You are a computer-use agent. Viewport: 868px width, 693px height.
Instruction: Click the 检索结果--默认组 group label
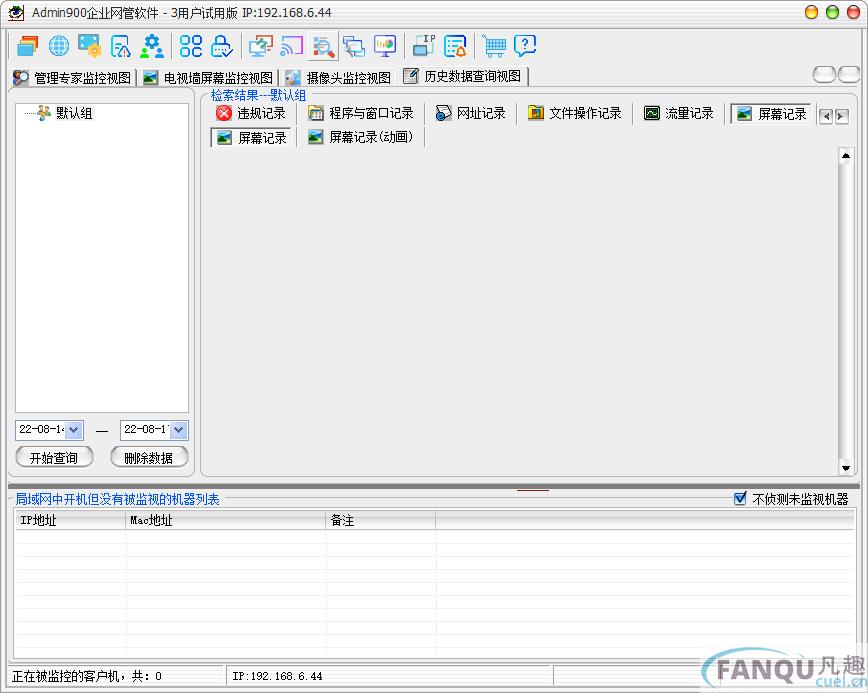(259, 95)
